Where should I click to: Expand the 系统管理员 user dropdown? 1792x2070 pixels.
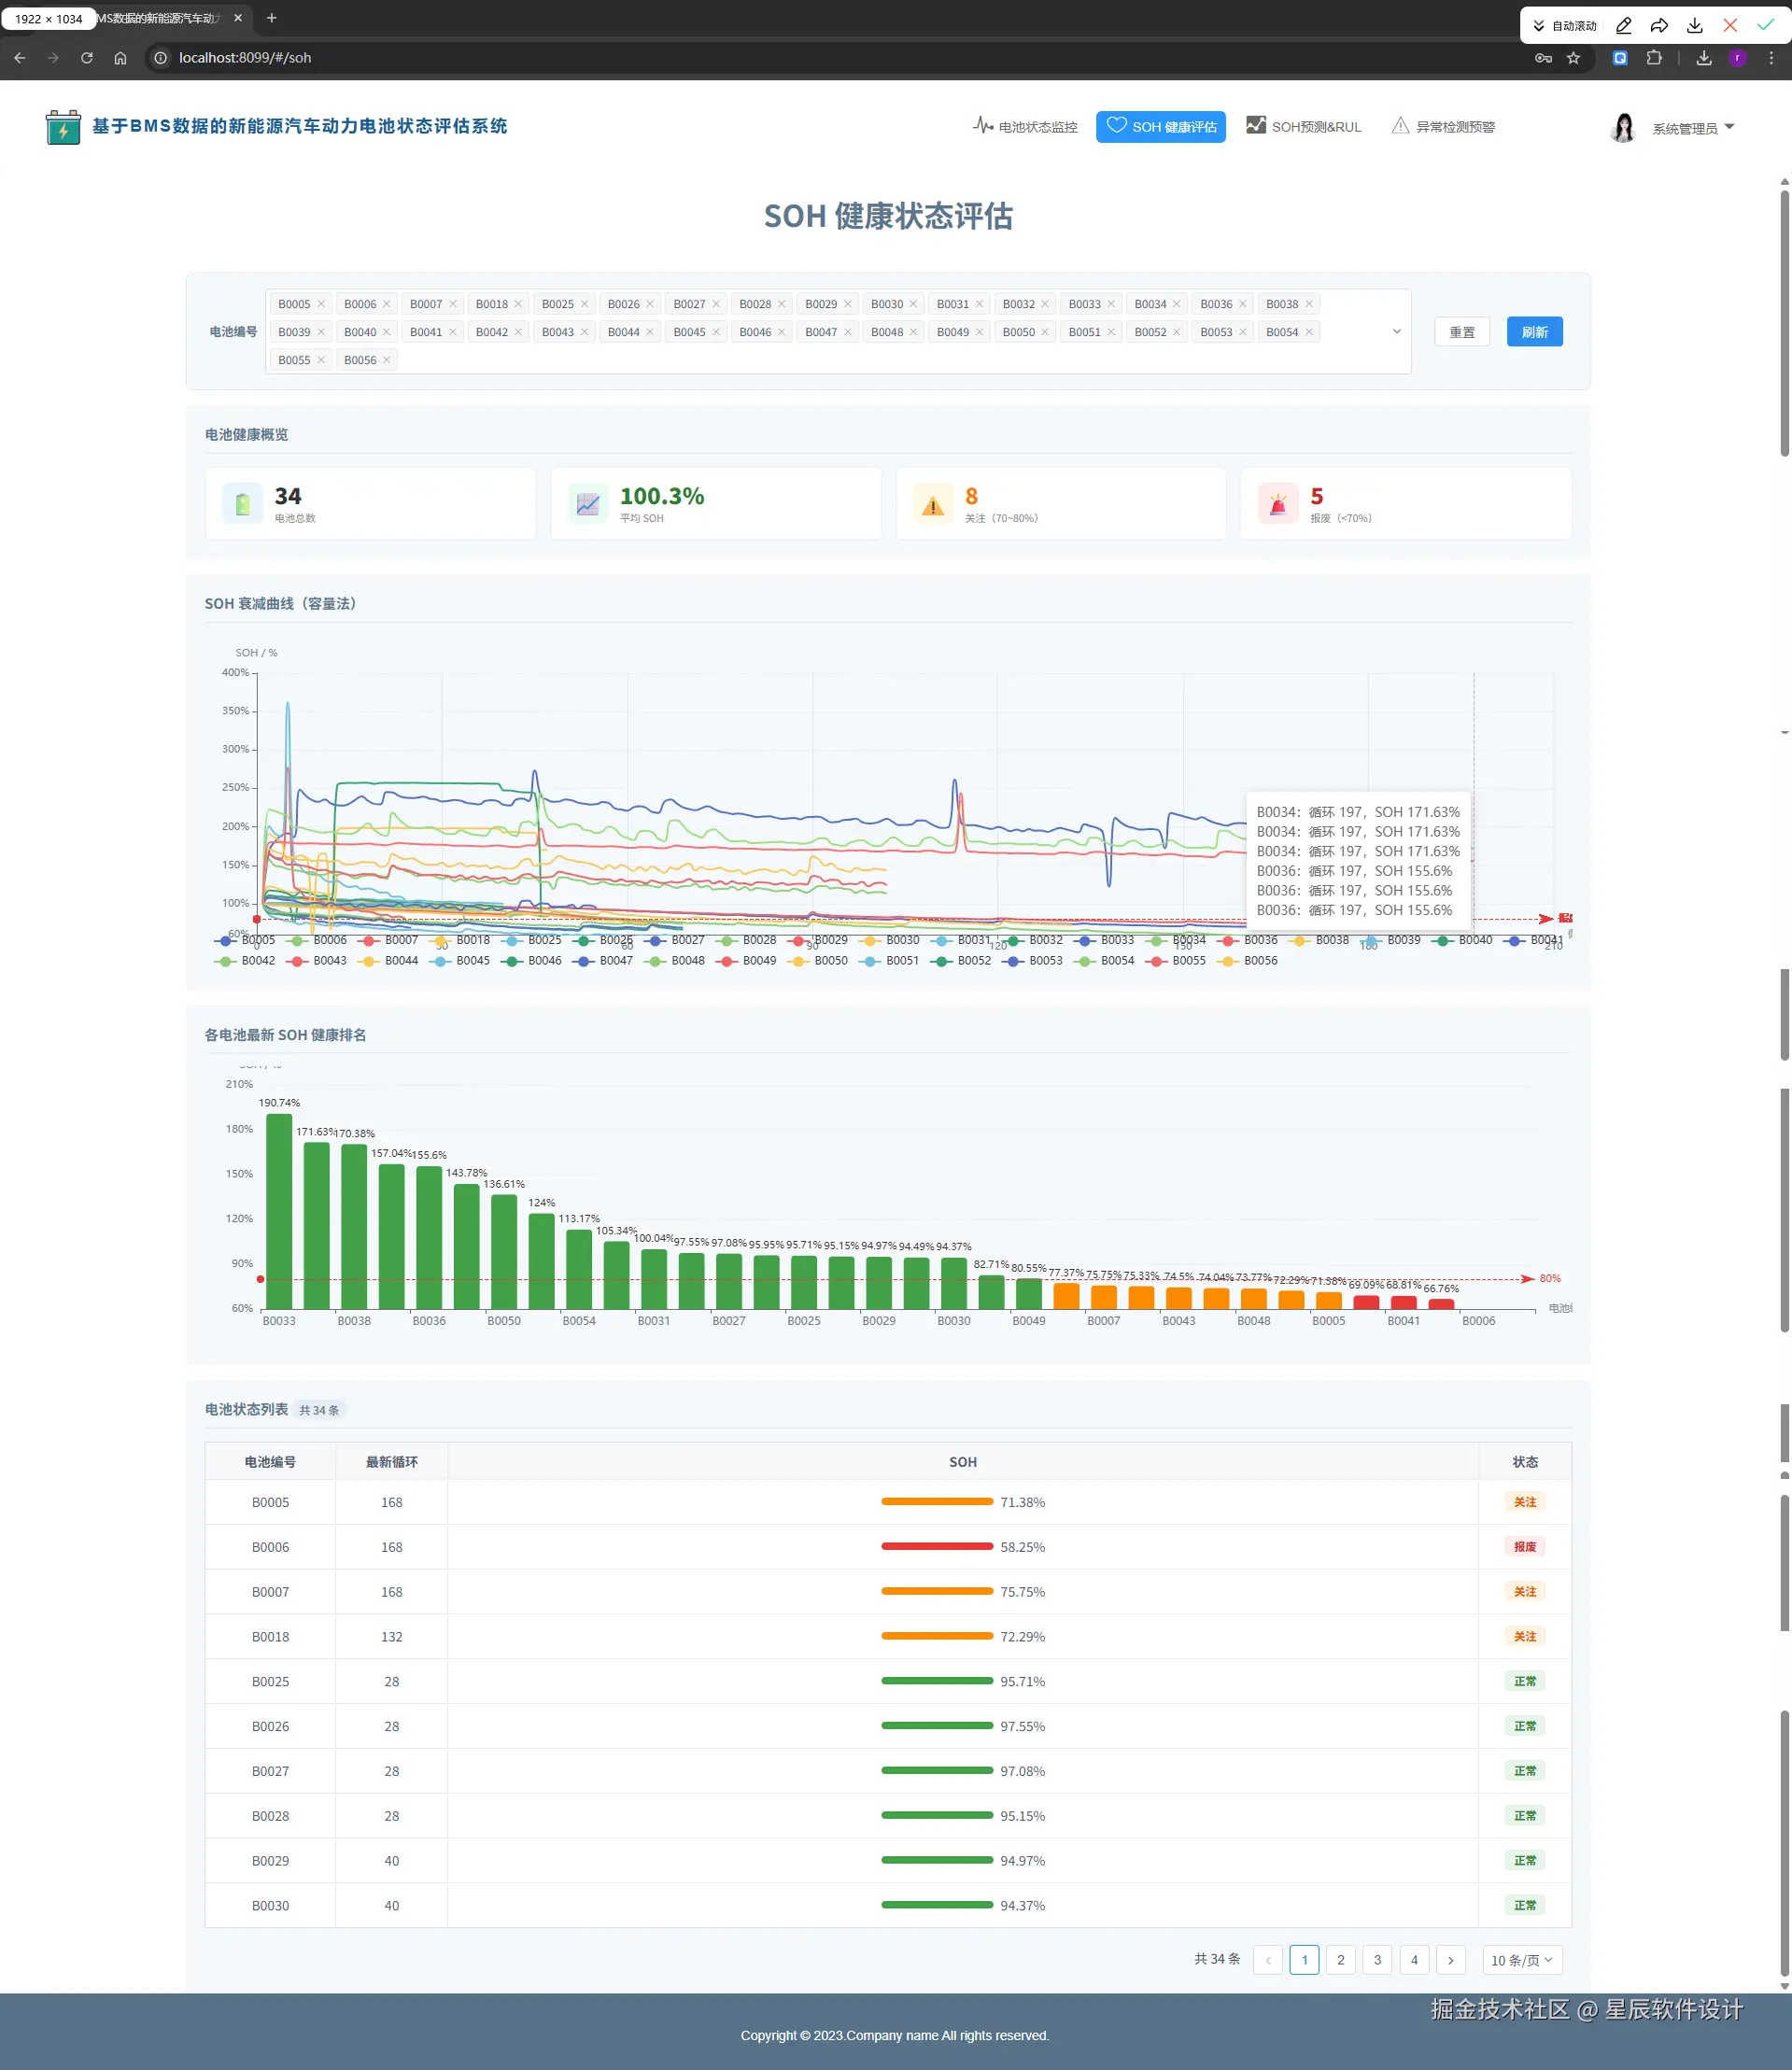[x=1693, y=128]
